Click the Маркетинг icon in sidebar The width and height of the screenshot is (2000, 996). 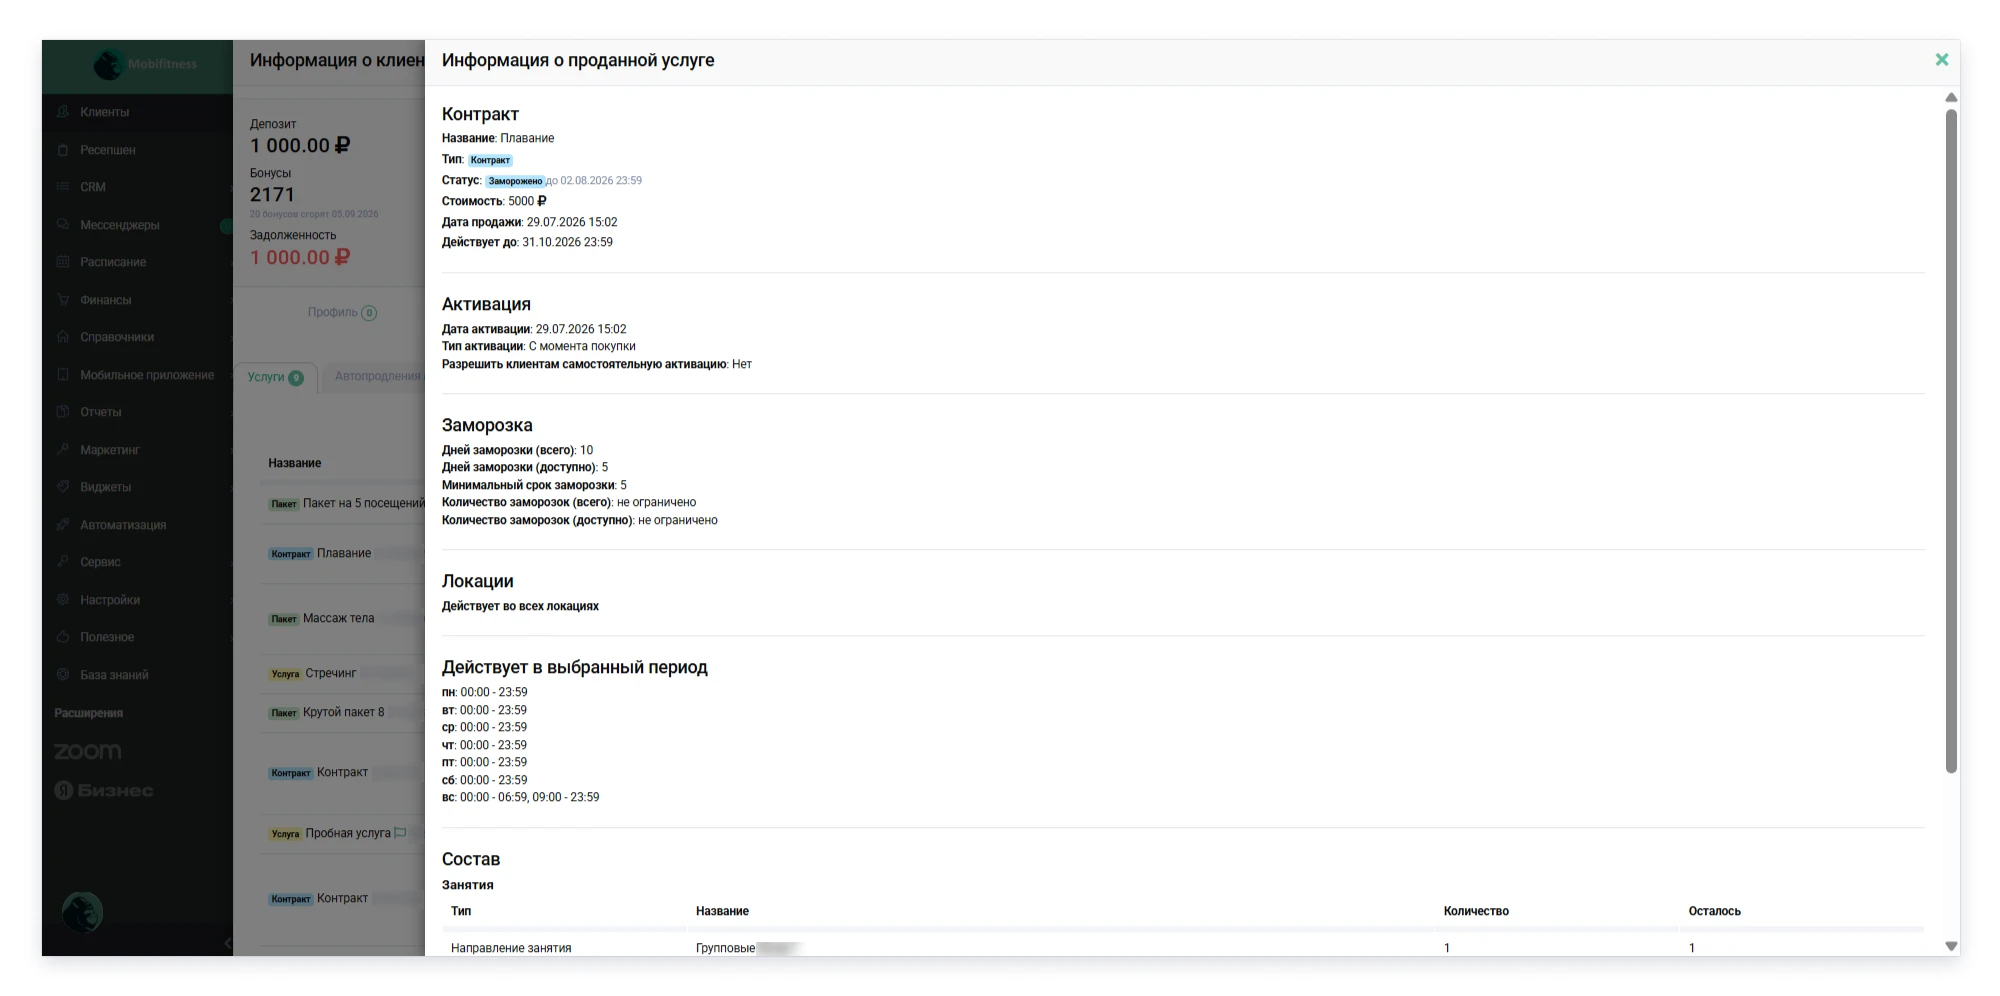[x=63, y=450]
